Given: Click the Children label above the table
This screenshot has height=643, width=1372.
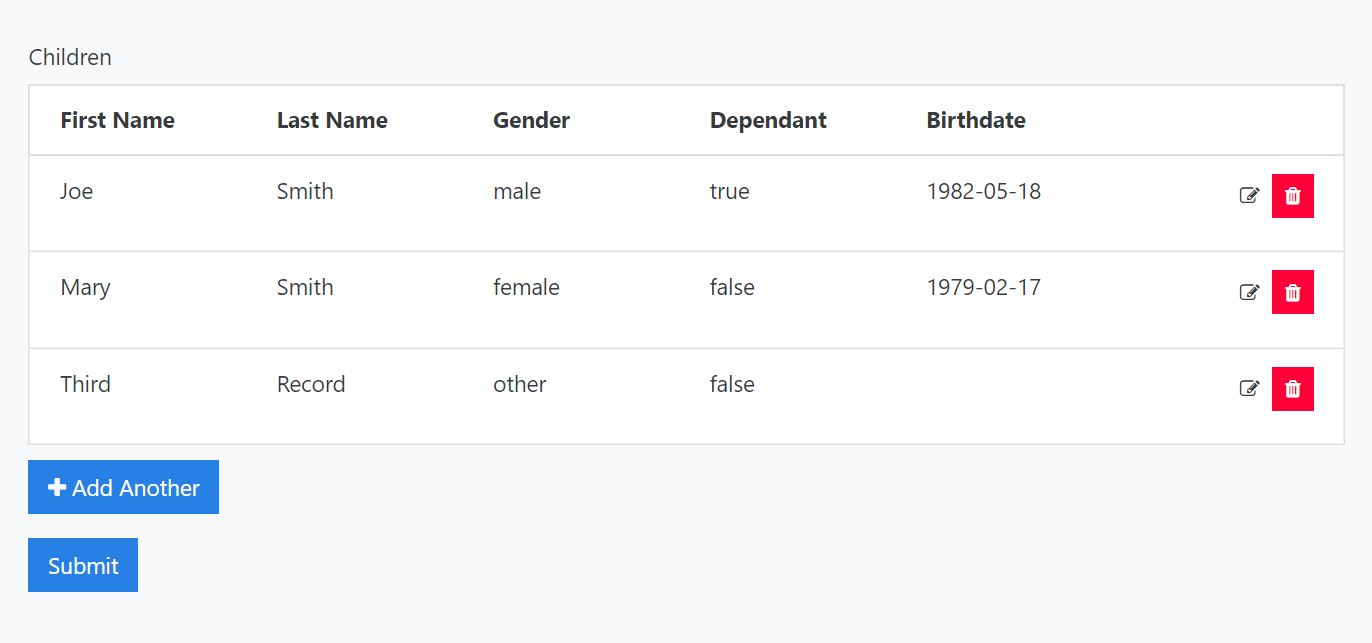Looking at the screenshot, I should (70, 57).
